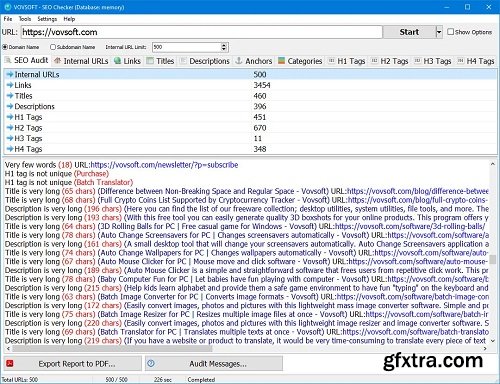Click the 'H1 tag is not unique (Batch Translator)' line
The height and width of the screenshot is (384, 500).
(x=69, y=182)
